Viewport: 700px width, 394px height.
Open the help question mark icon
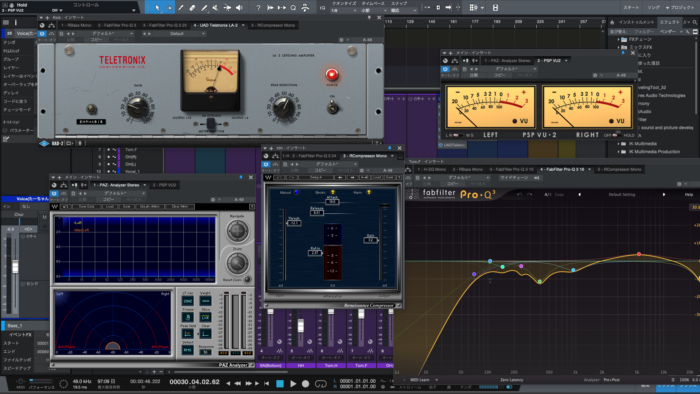coord(258,8)
